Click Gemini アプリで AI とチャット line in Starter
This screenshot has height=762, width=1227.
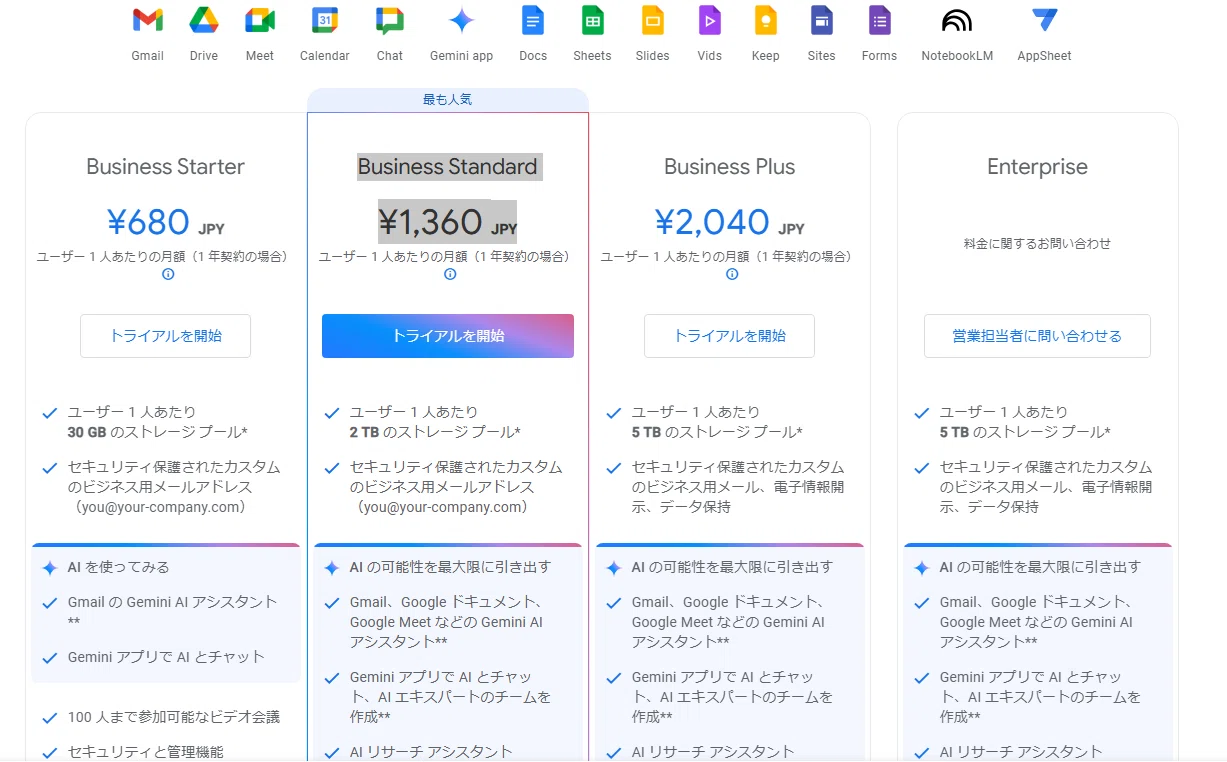(166, 657)
